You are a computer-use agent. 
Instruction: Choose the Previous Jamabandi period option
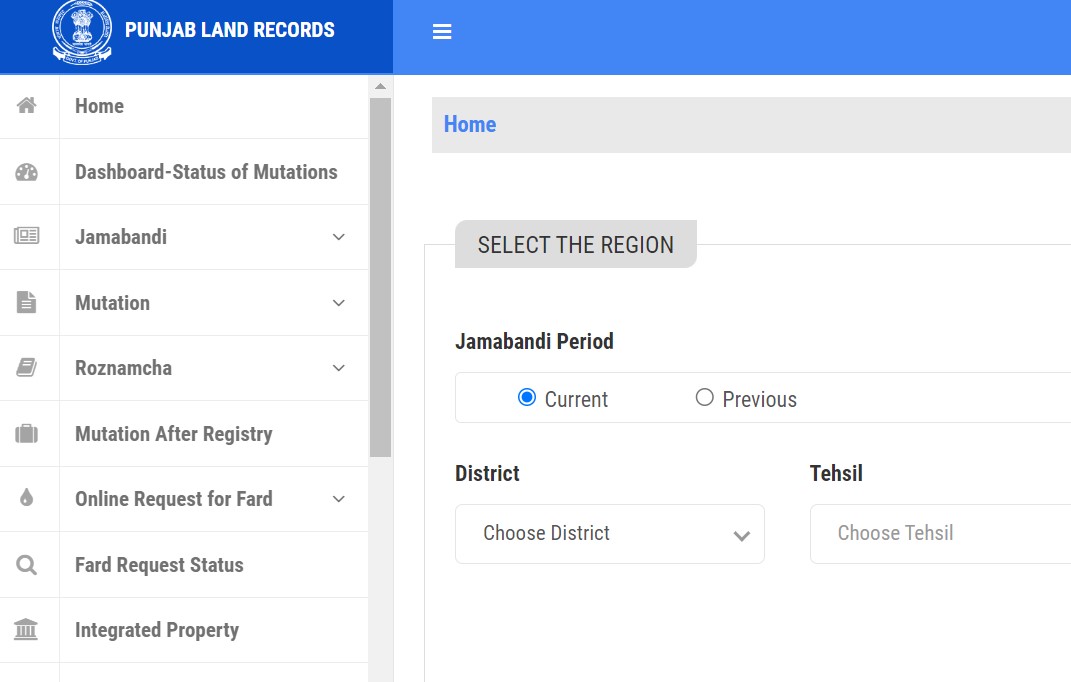[704, 397]
